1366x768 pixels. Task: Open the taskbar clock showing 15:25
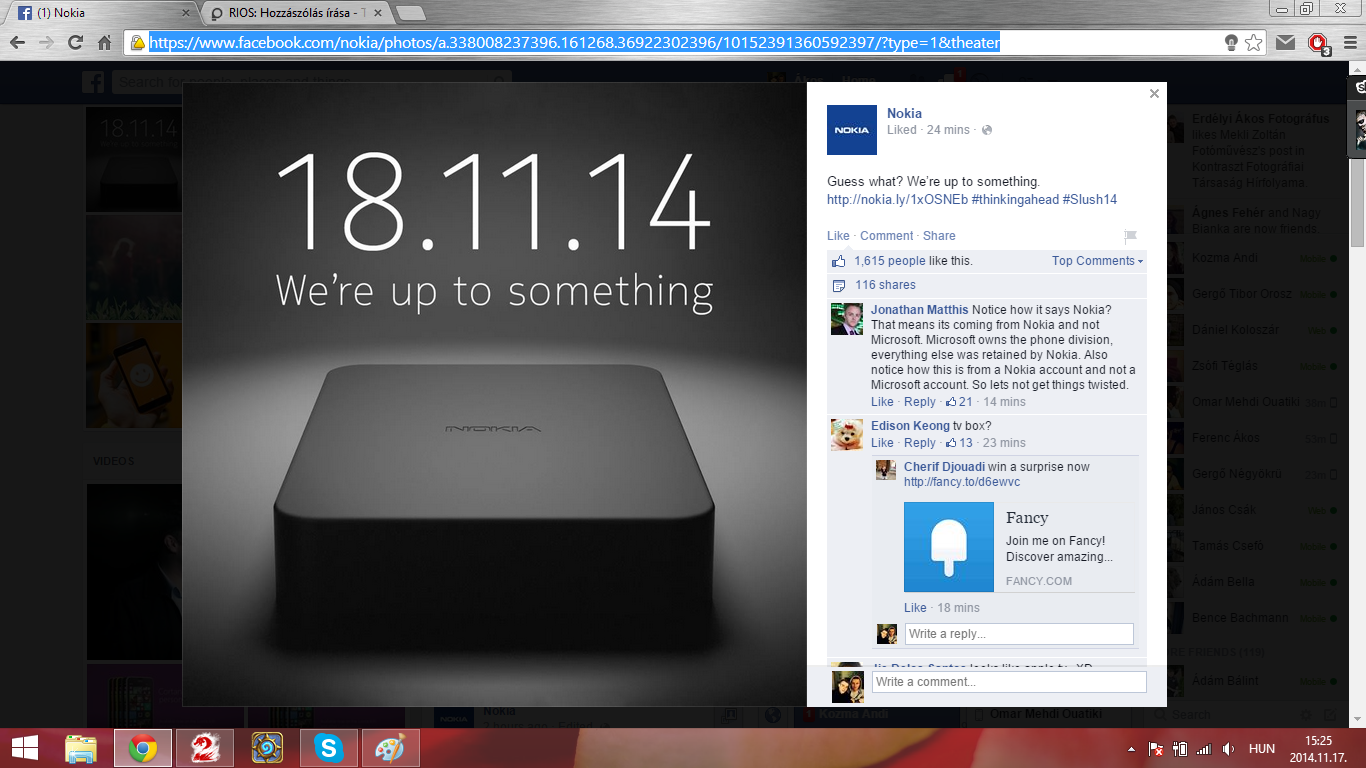pos(1319,748)
